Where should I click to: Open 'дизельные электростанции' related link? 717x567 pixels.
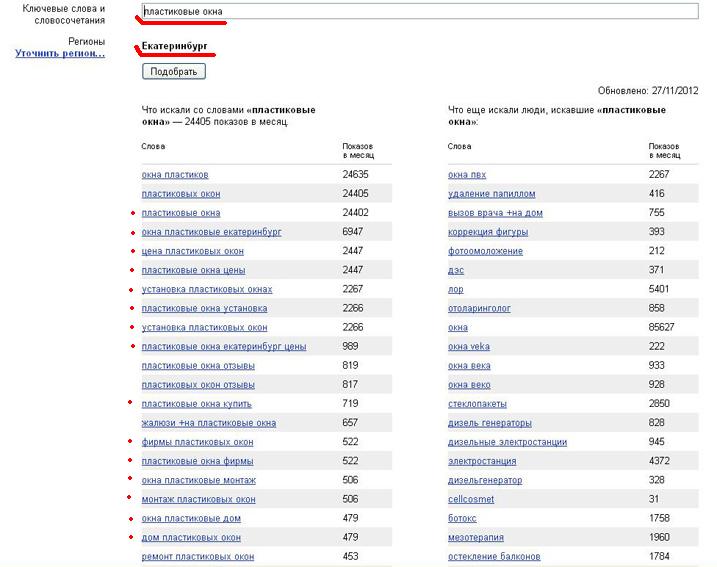(508, 442)
